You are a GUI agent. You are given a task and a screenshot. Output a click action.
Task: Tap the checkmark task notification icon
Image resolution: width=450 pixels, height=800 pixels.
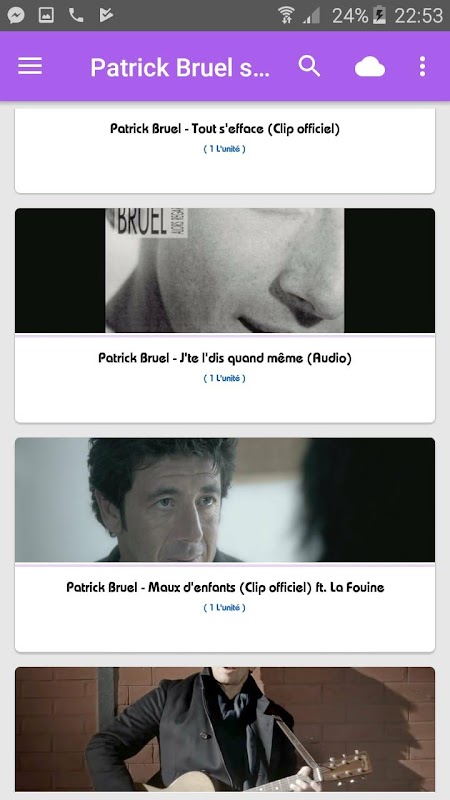tap(106, 15)
